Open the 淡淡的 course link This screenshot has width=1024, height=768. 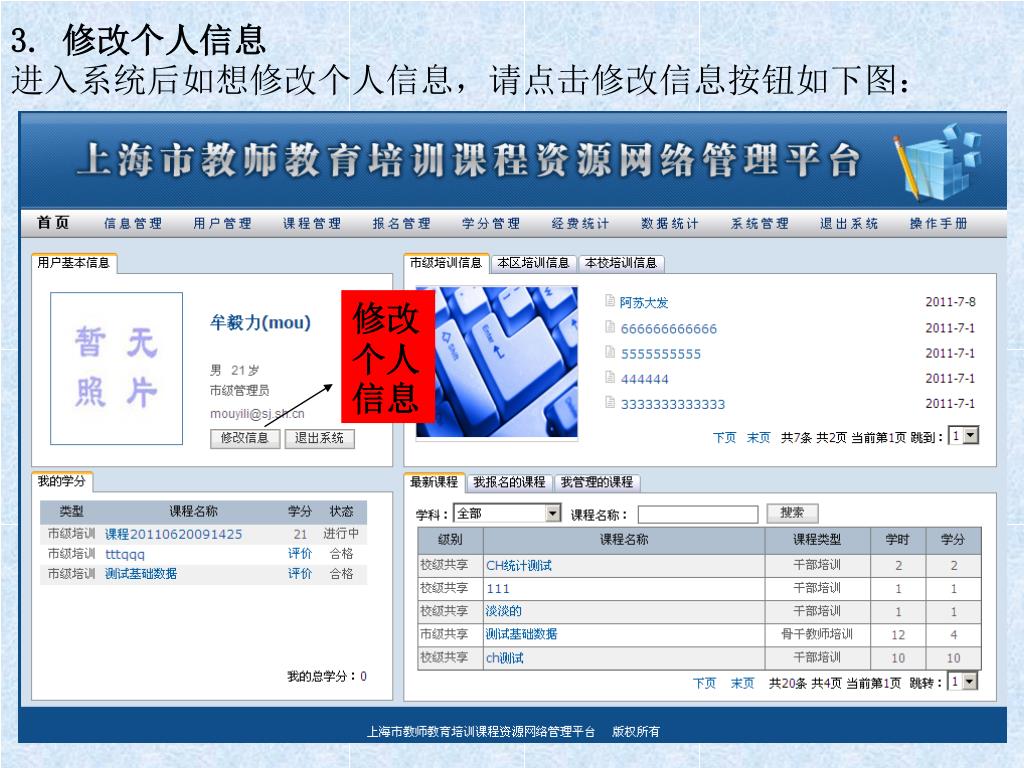504,611
